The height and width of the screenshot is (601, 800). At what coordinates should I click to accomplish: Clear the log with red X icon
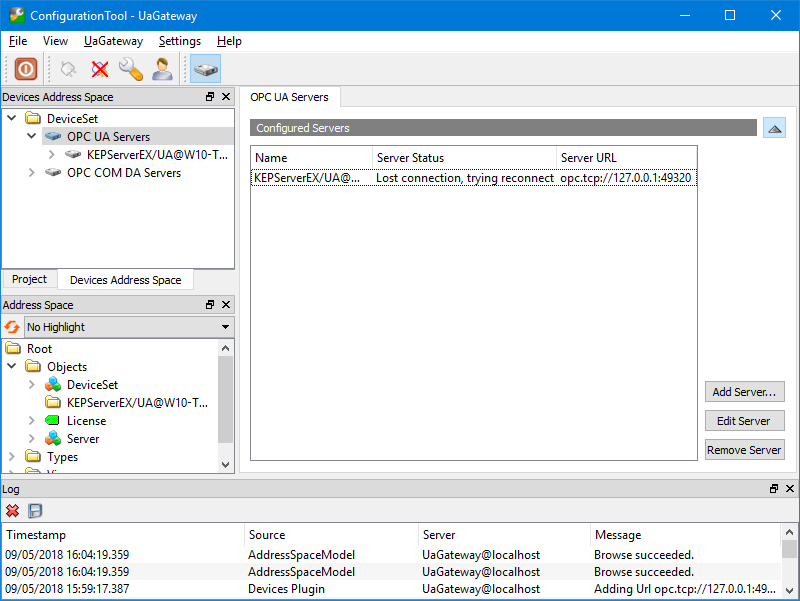13,511
